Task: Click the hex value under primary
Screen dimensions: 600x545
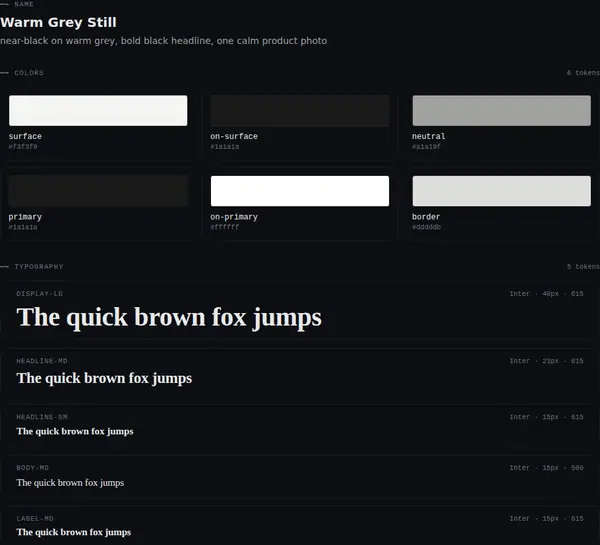Action: coord(23,227)
